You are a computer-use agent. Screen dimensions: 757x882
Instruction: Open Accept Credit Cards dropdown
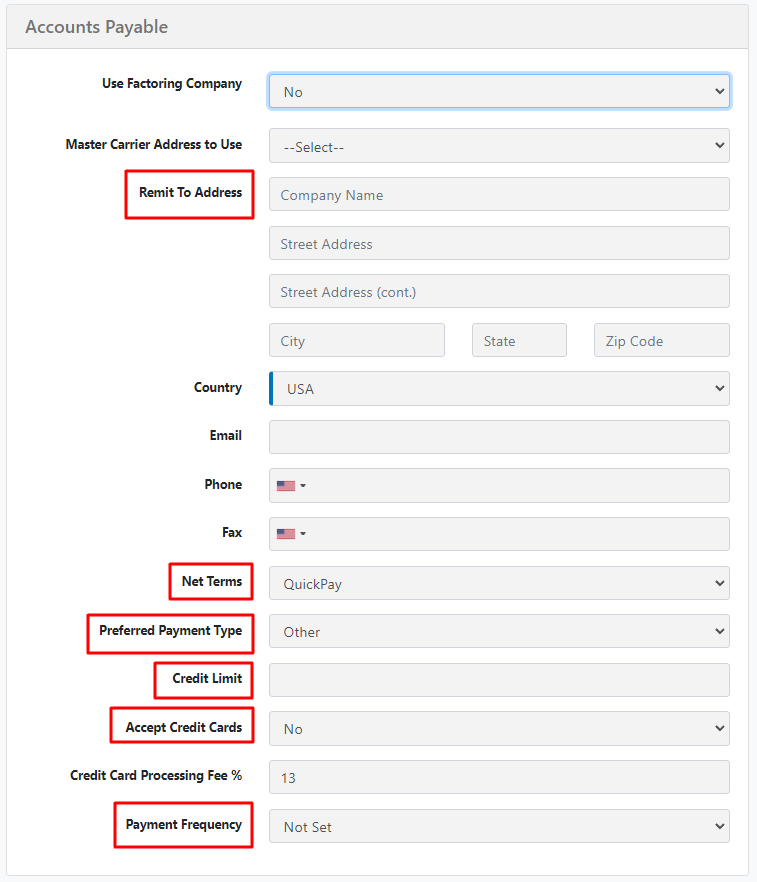pyautogui.click(x=499, y=728)
